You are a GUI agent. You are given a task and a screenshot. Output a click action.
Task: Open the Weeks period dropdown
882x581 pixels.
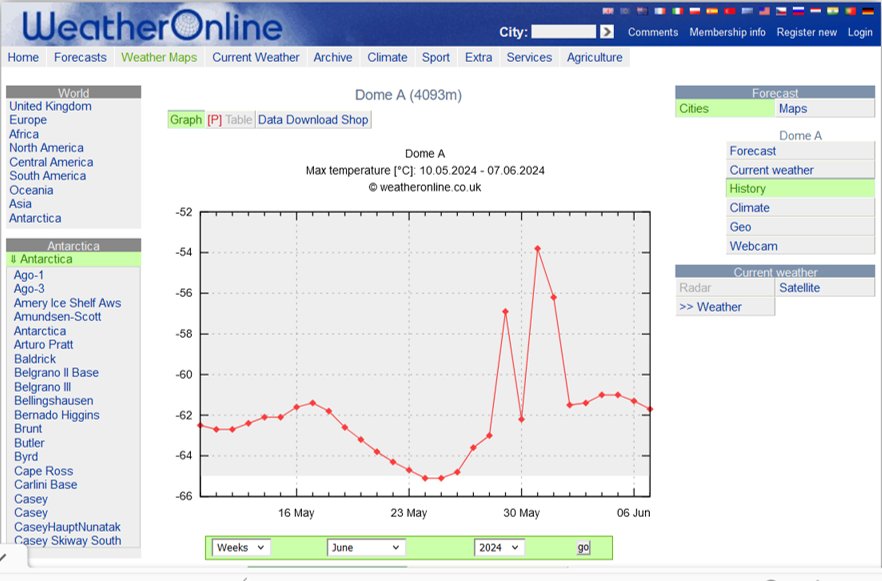(x=241, y=547)
